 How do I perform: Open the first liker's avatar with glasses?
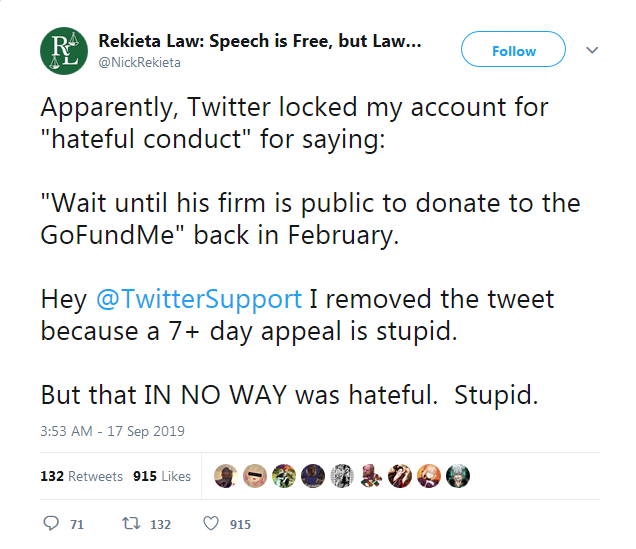(x=226, y=476)
